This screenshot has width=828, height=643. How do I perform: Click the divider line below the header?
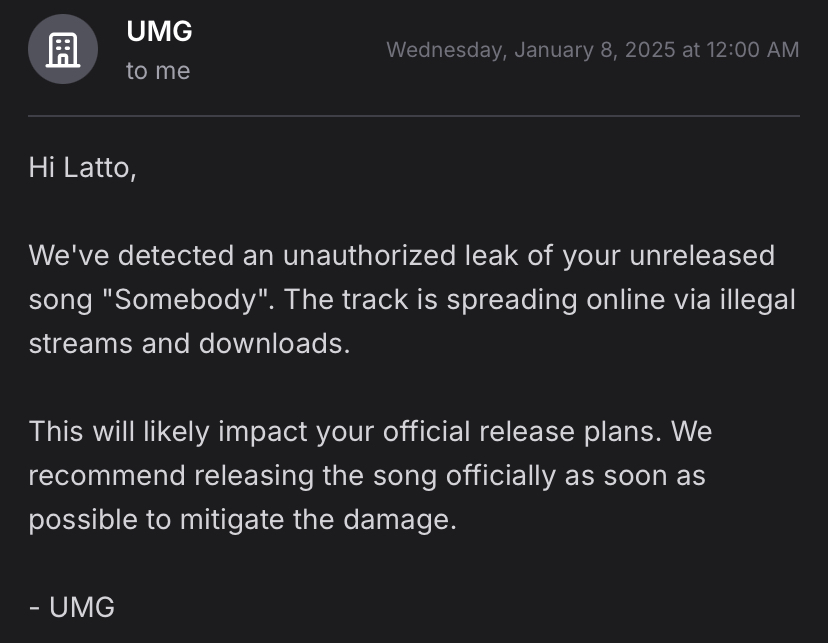click(414, 116)
